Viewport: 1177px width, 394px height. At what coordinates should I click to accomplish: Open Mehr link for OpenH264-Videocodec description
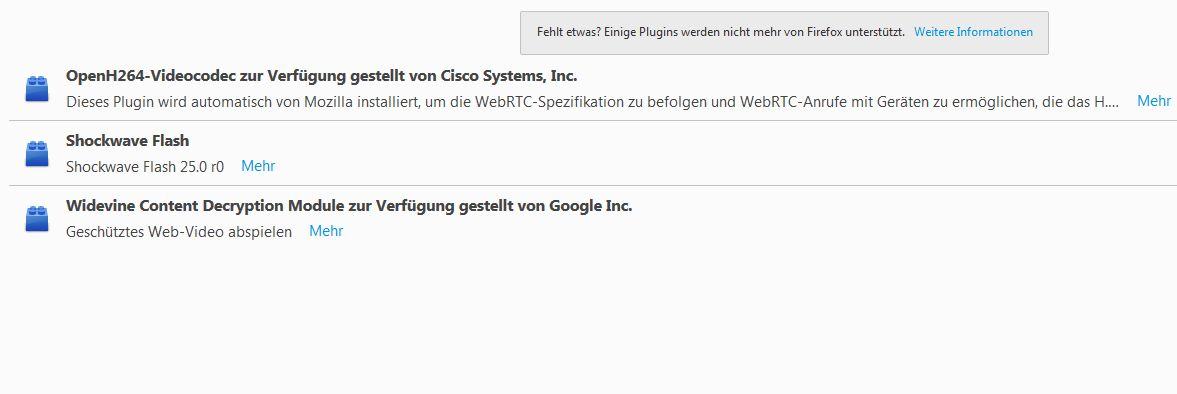coord(1154,101)
